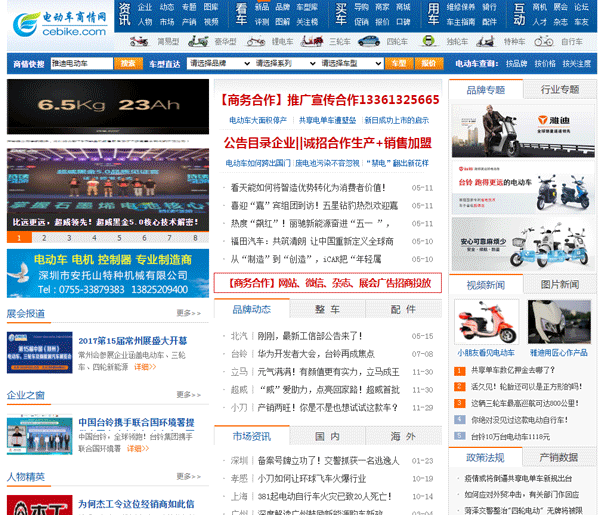Open rank 5 blue badge news item

[460, 436]
